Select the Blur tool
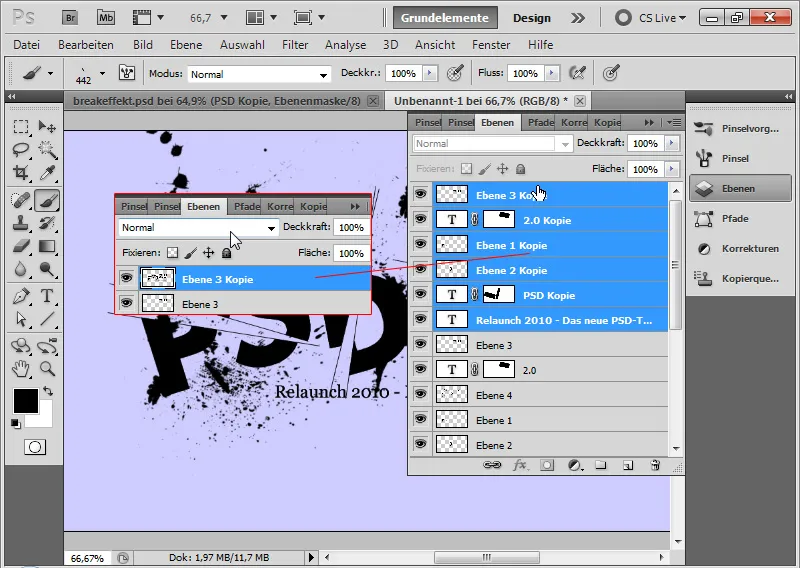 [20, 269]
